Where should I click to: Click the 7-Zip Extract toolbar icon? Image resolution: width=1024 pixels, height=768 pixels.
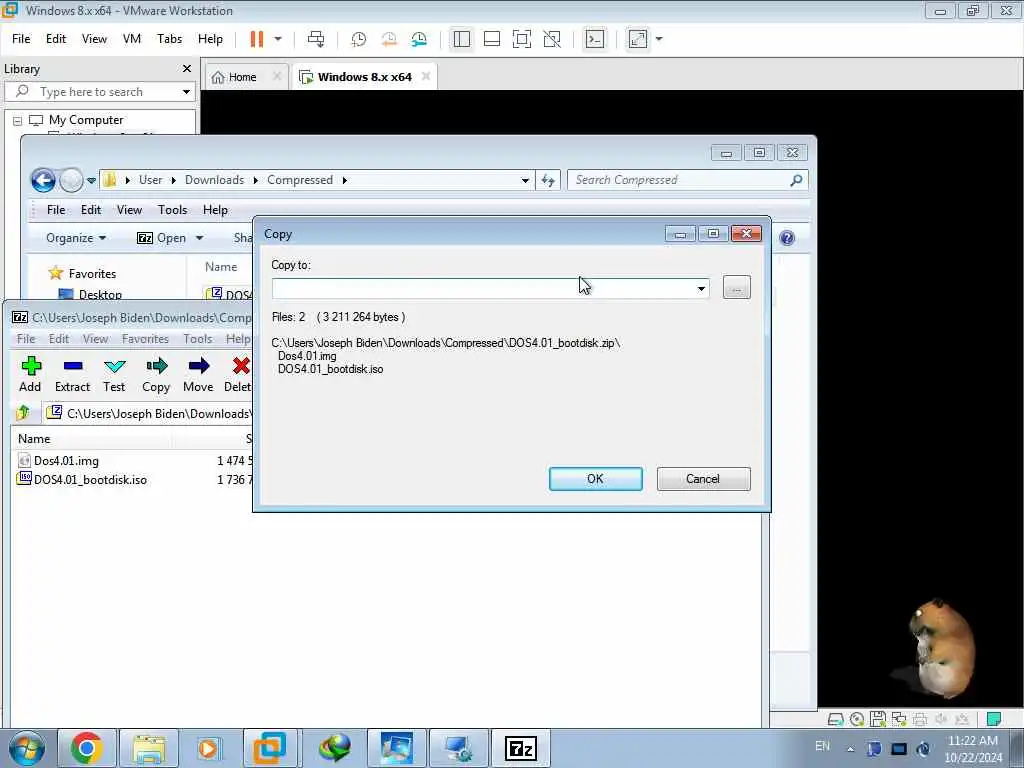click(x=72, y=374)
